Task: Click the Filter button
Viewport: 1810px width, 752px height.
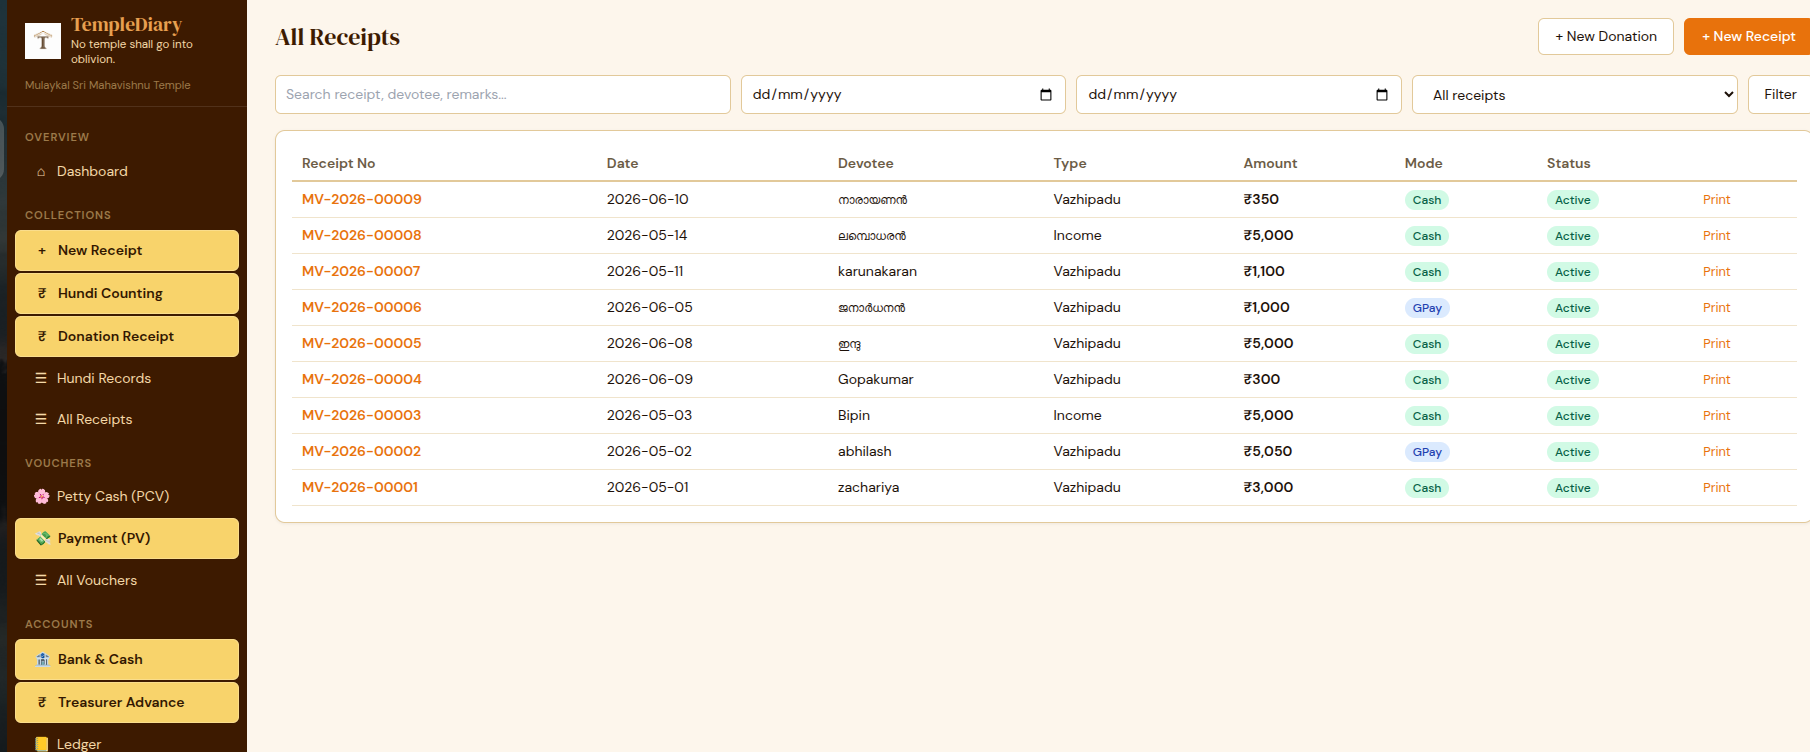Action: [x=1779, y=95]
